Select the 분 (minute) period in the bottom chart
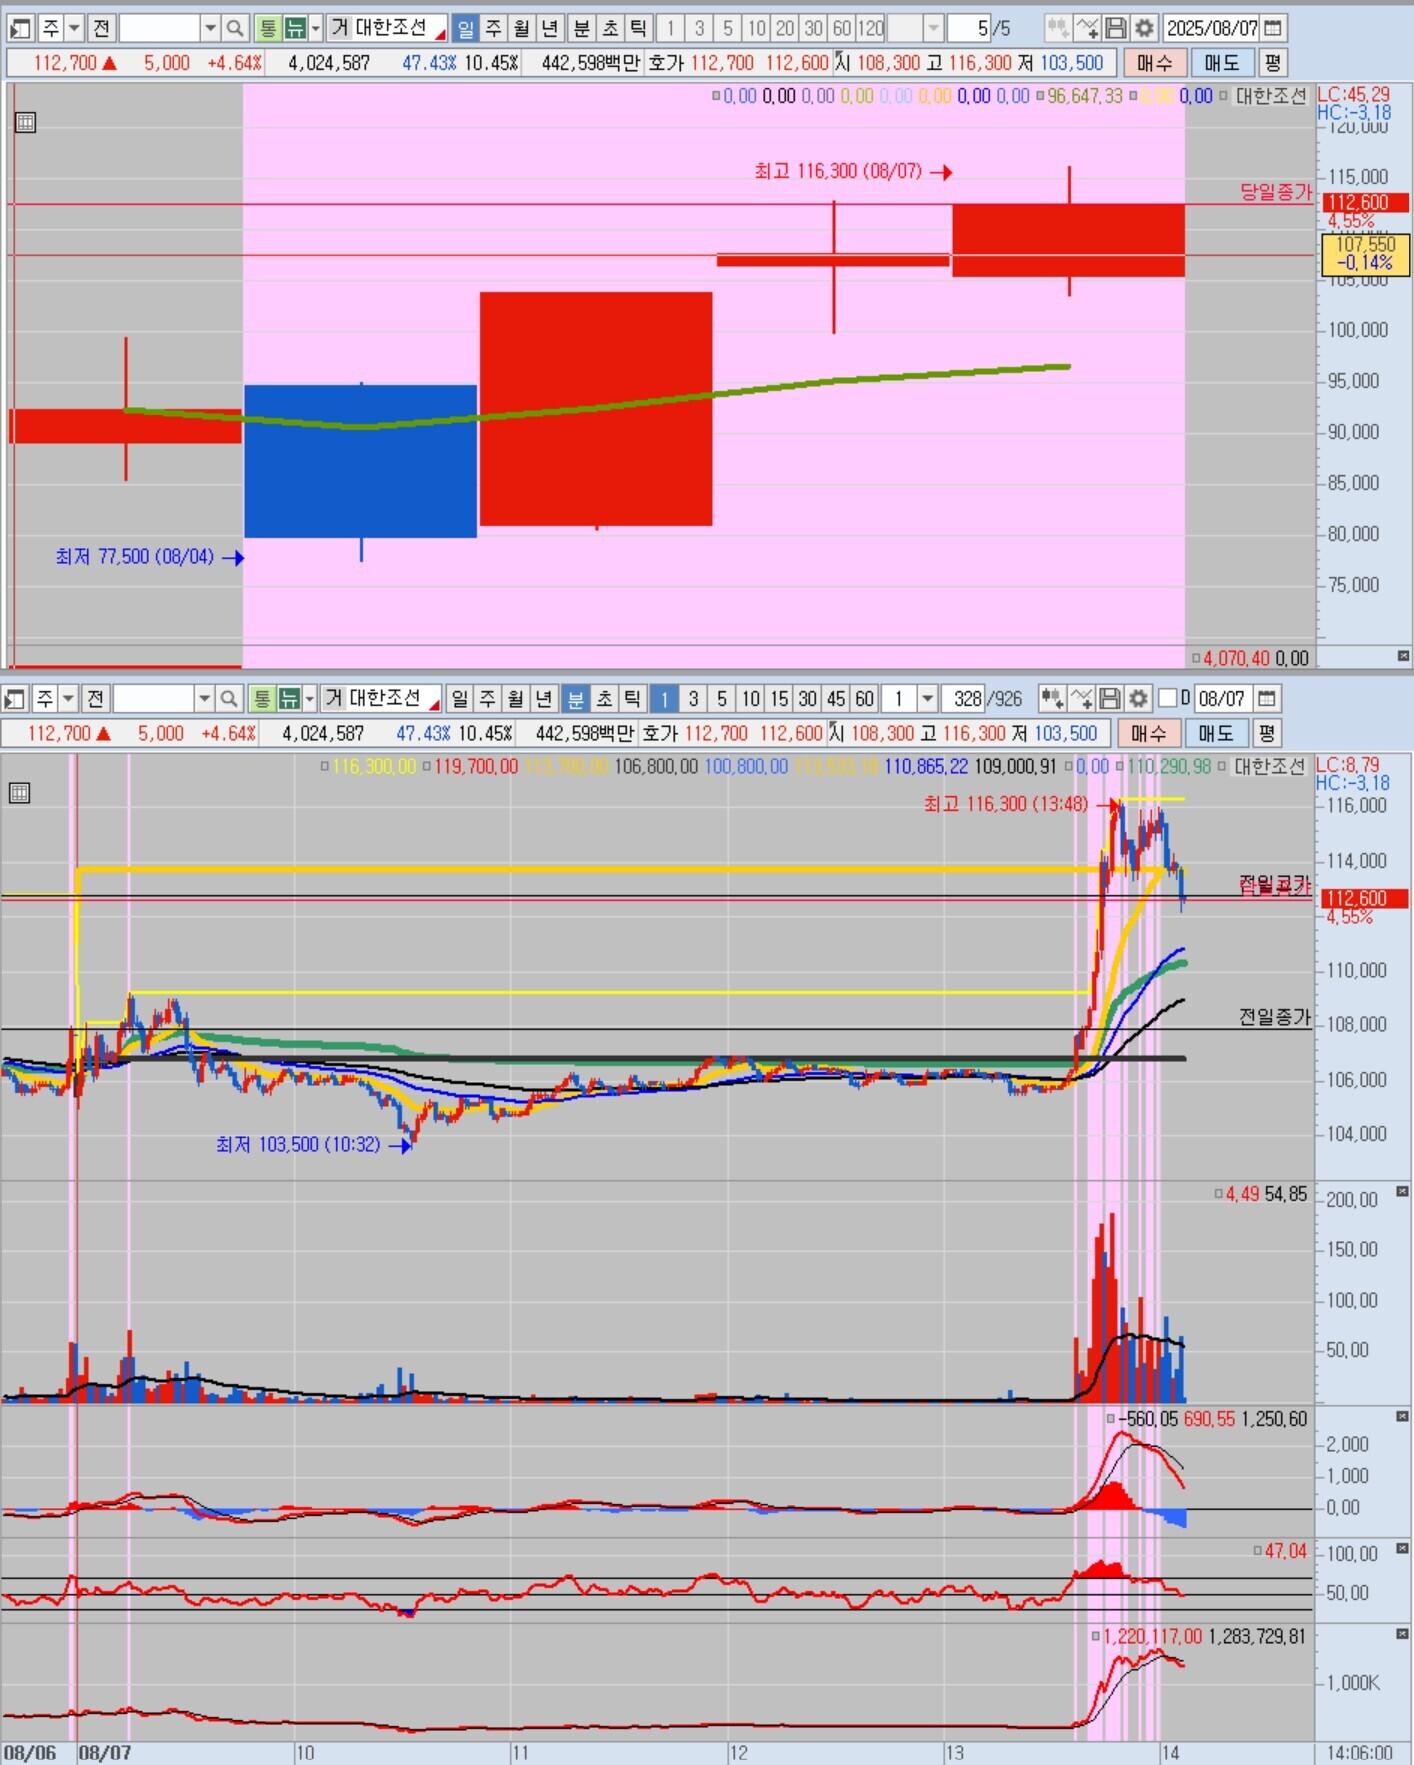Viewport: 1414px width, 1765px height. point(575,698)
